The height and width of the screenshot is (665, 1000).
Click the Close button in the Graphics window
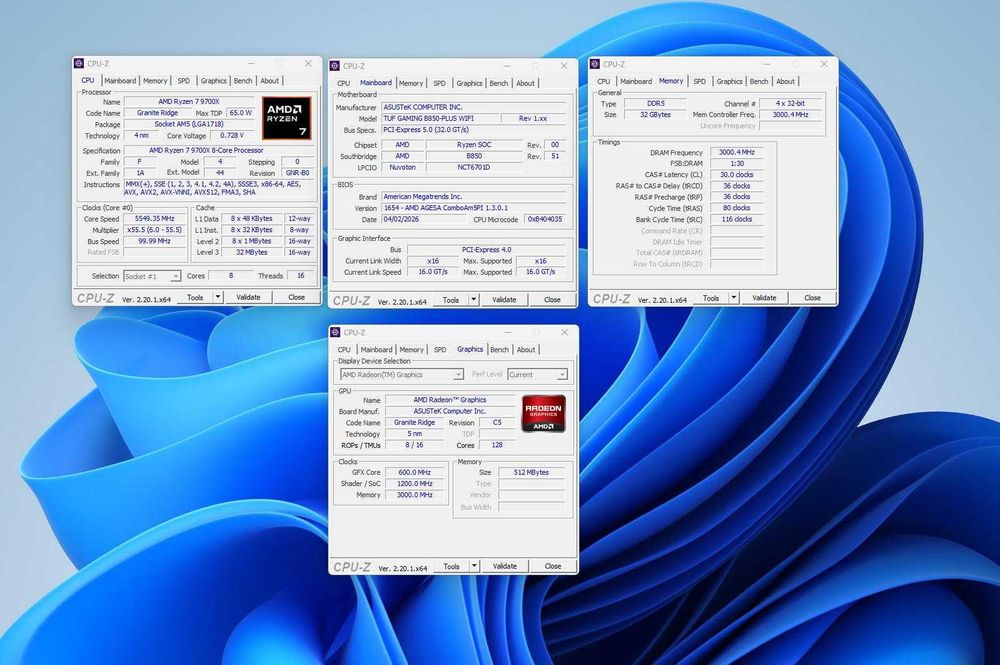pyautogui.click(x=553, y=566)
